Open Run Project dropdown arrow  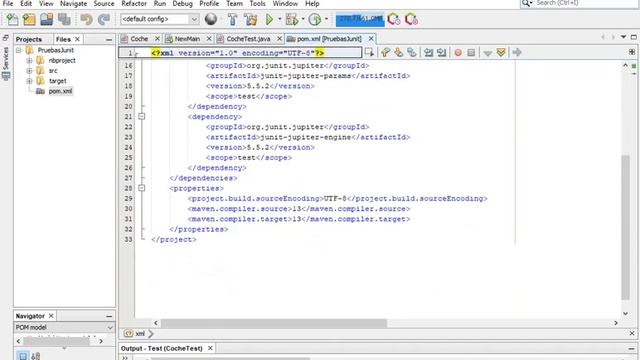point(280,19)
